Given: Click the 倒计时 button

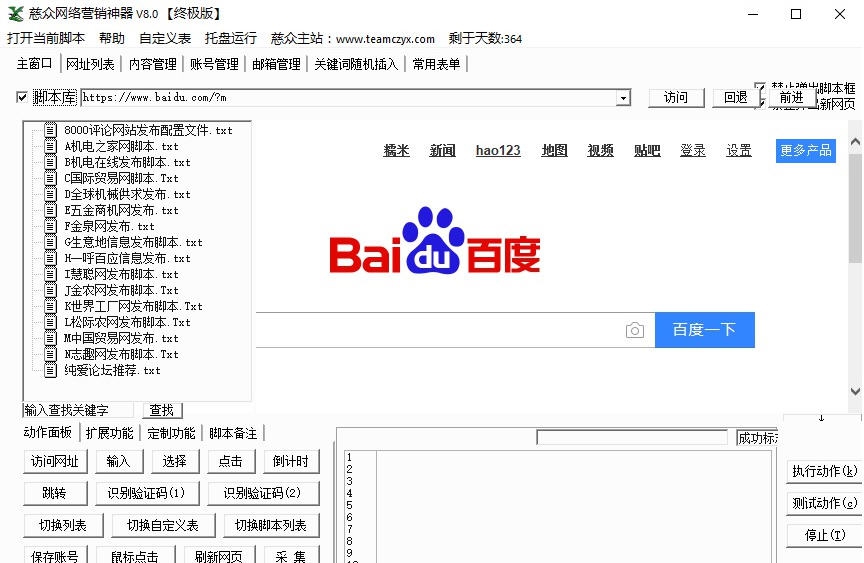Looking at the screenshot, I should click(291, 462).
